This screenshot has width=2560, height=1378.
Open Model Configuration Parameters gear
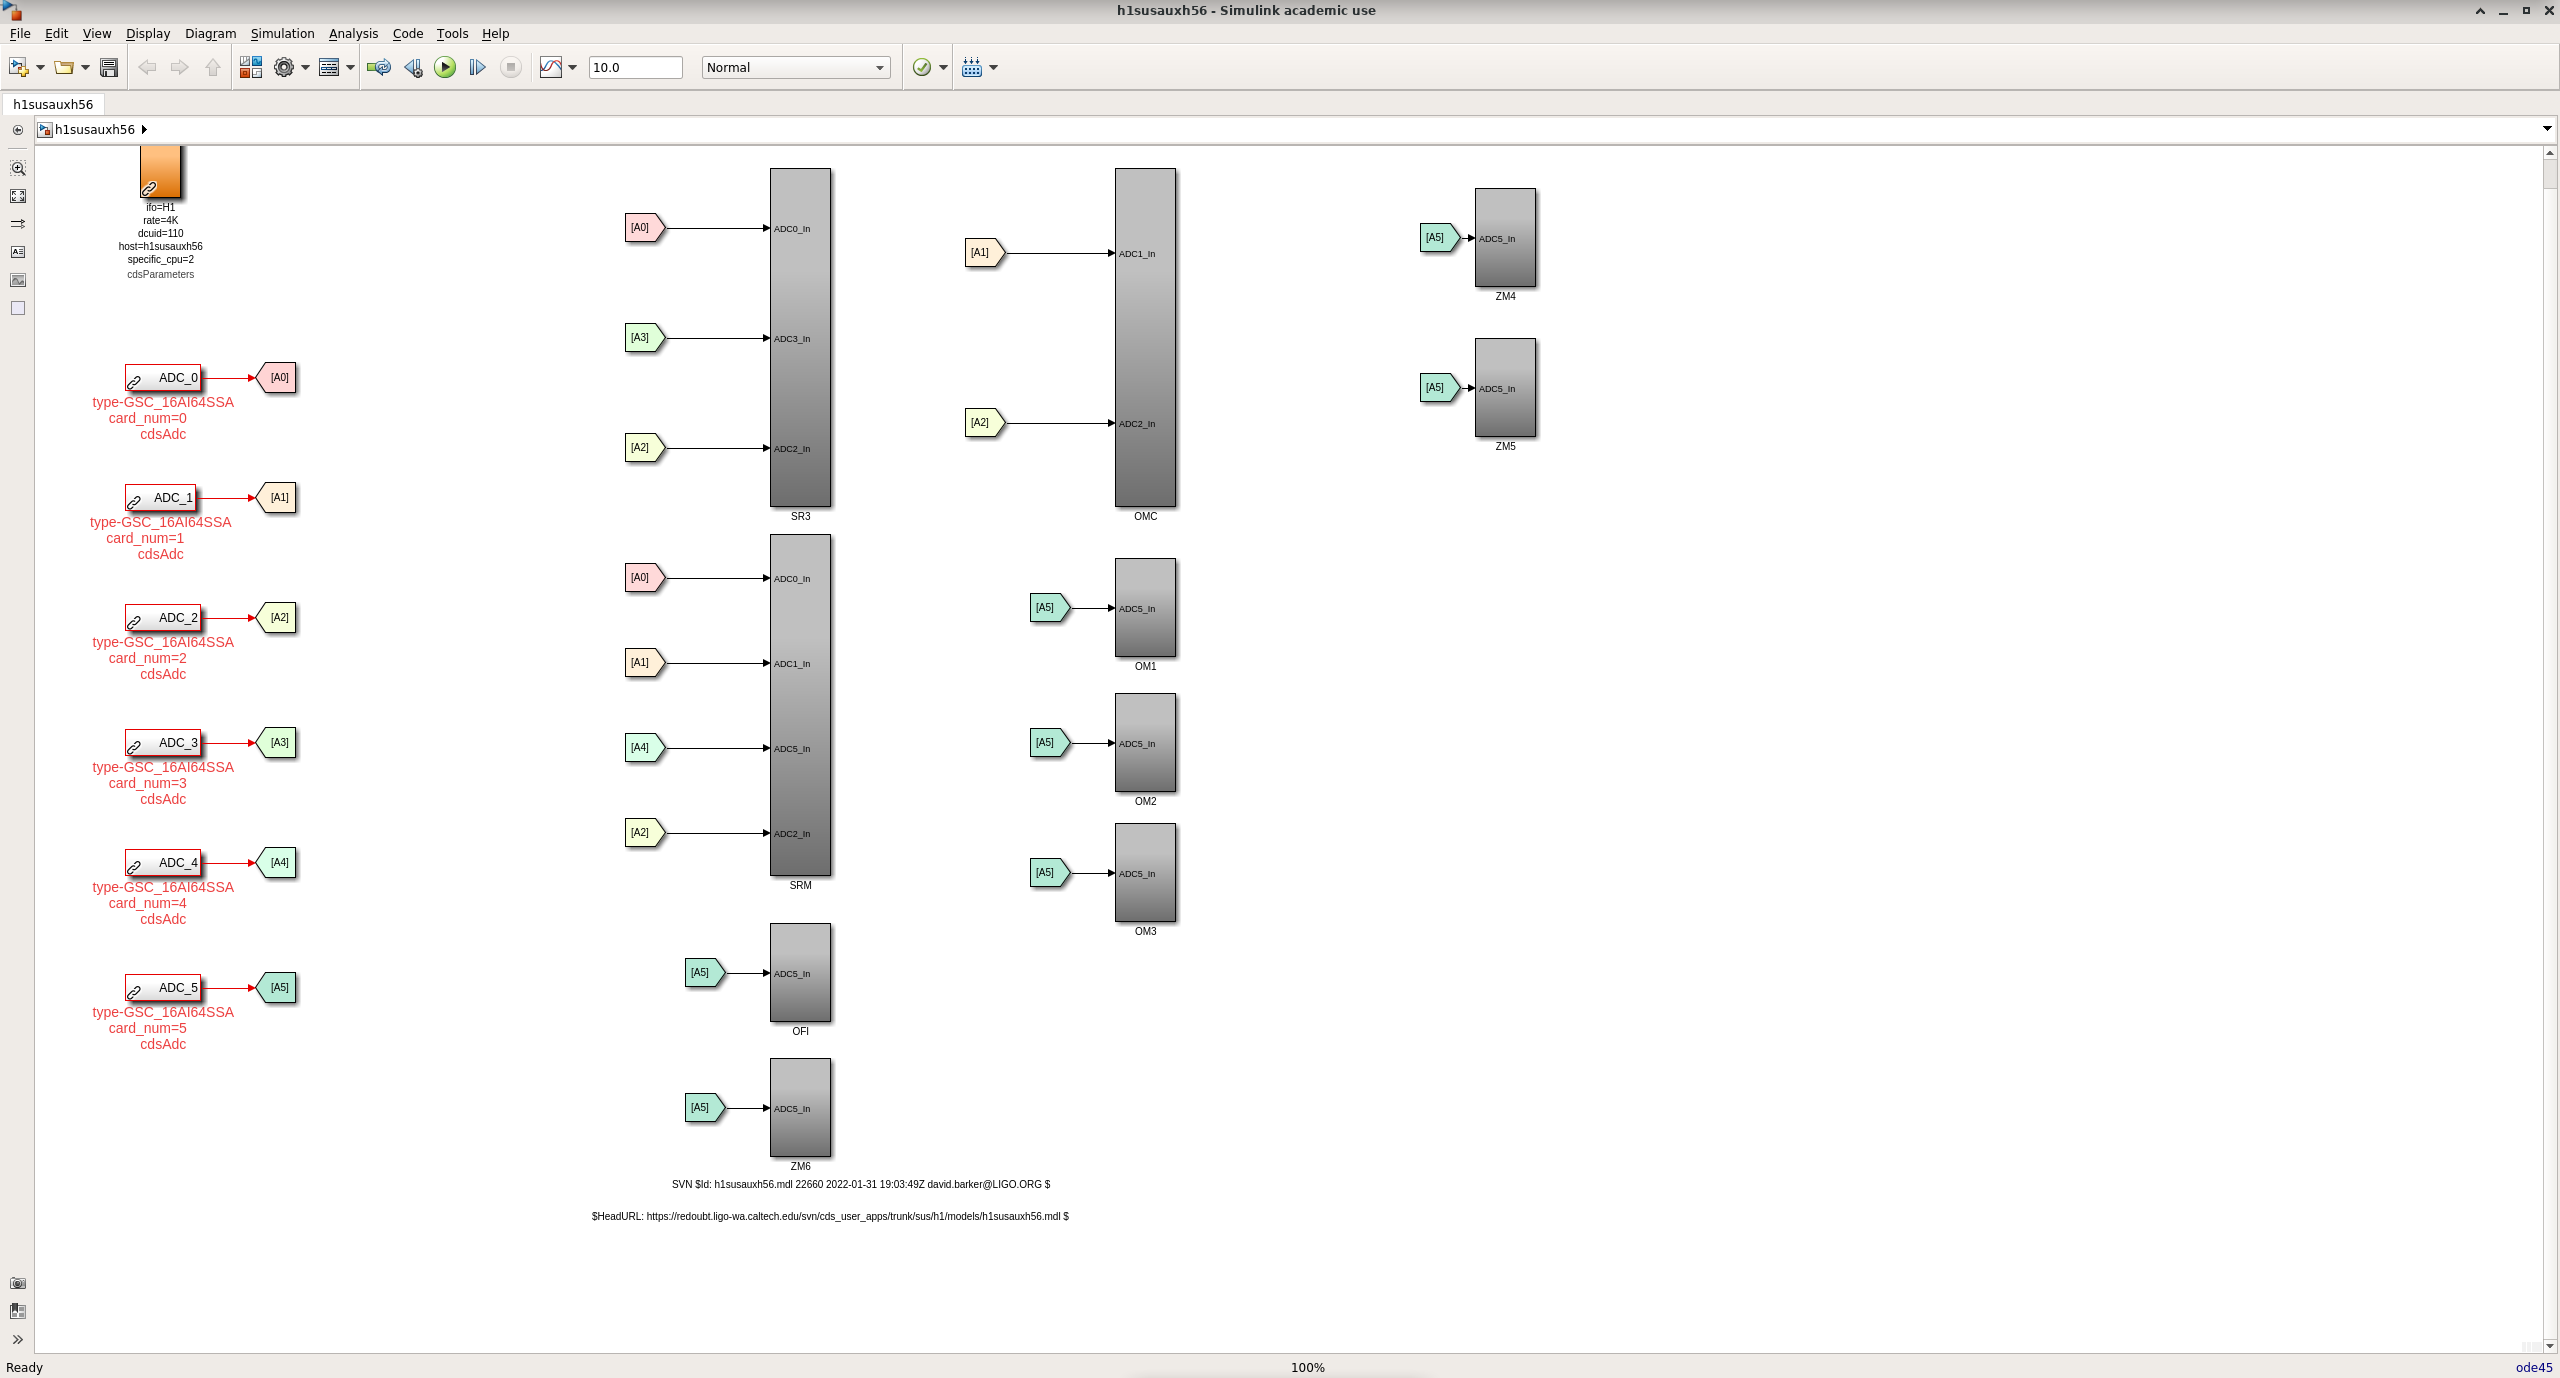pos(284,67)
